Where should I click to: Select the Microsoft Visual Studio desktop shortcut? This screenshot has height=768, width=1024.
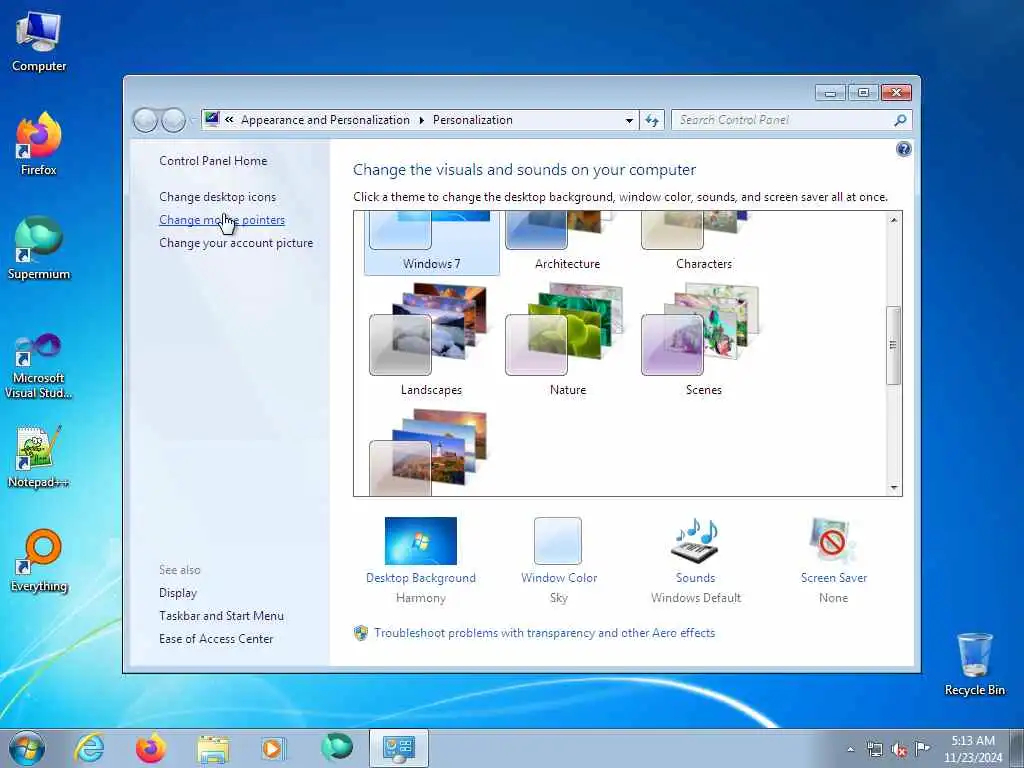pyautogui.click(x=39, y=366)
